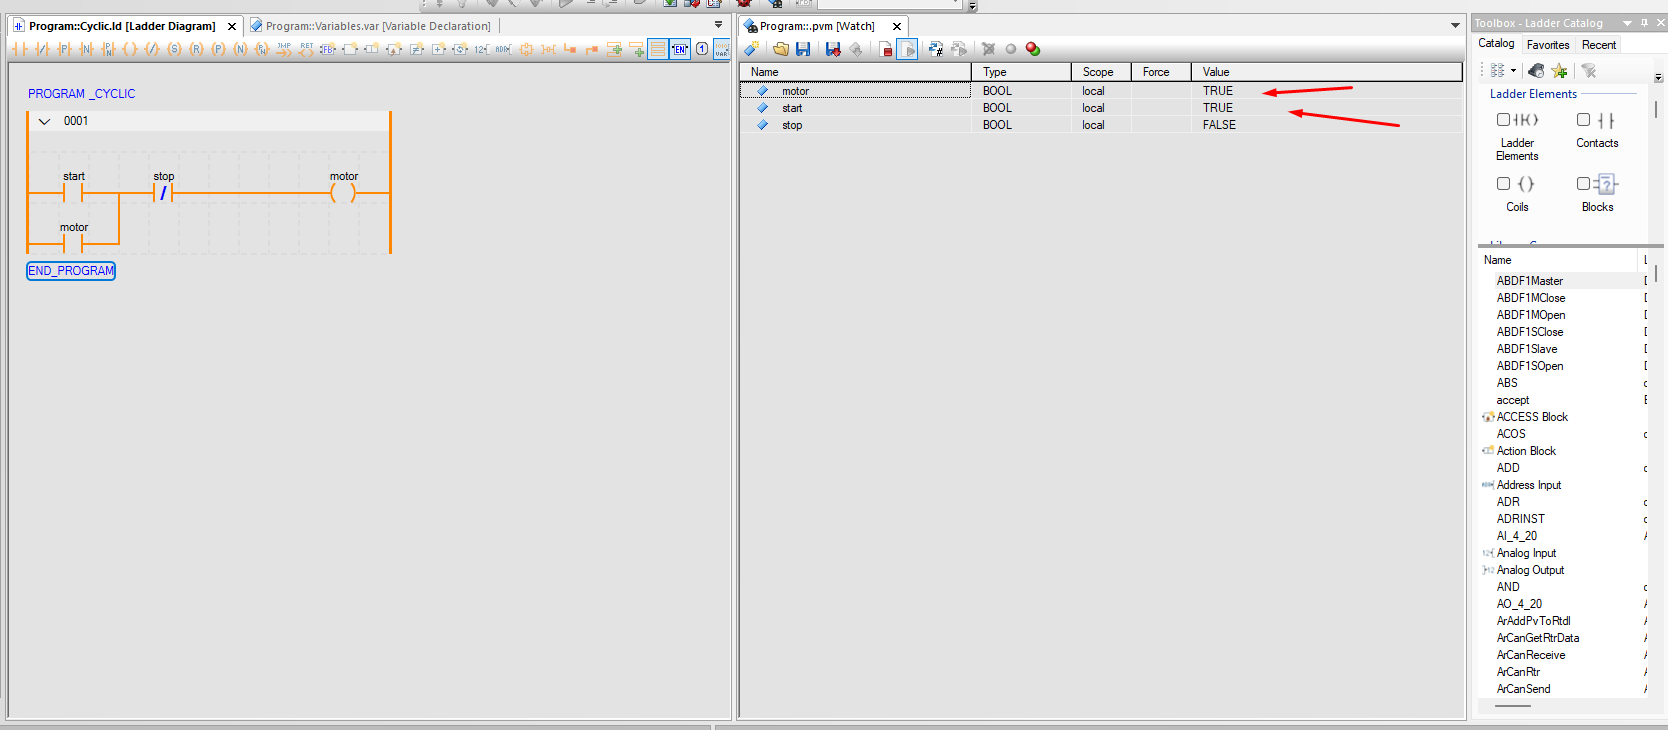Select the motor output coil

click(x=343, y=192)
